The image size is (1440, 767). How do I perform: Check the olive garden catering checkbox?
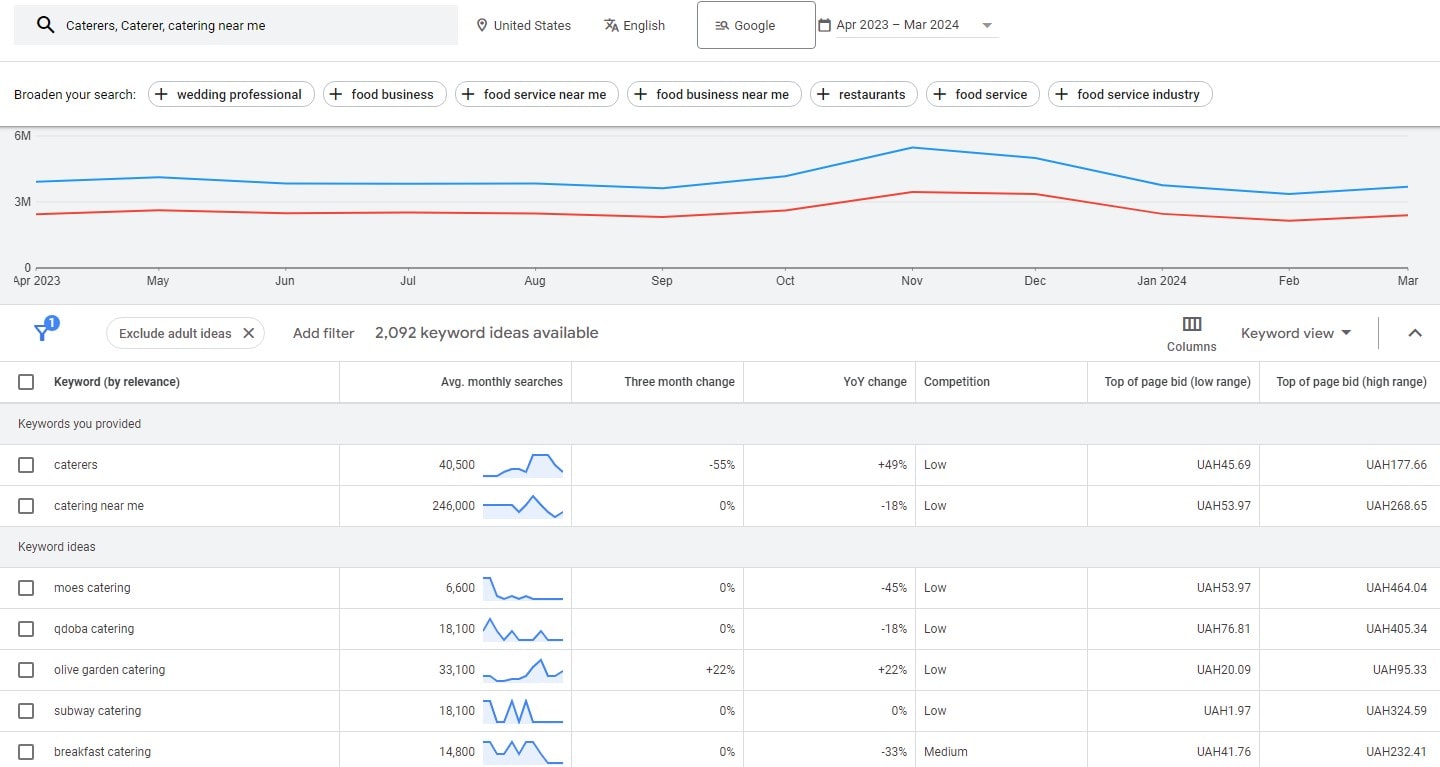pyautogui.click(x=26, y=670)
